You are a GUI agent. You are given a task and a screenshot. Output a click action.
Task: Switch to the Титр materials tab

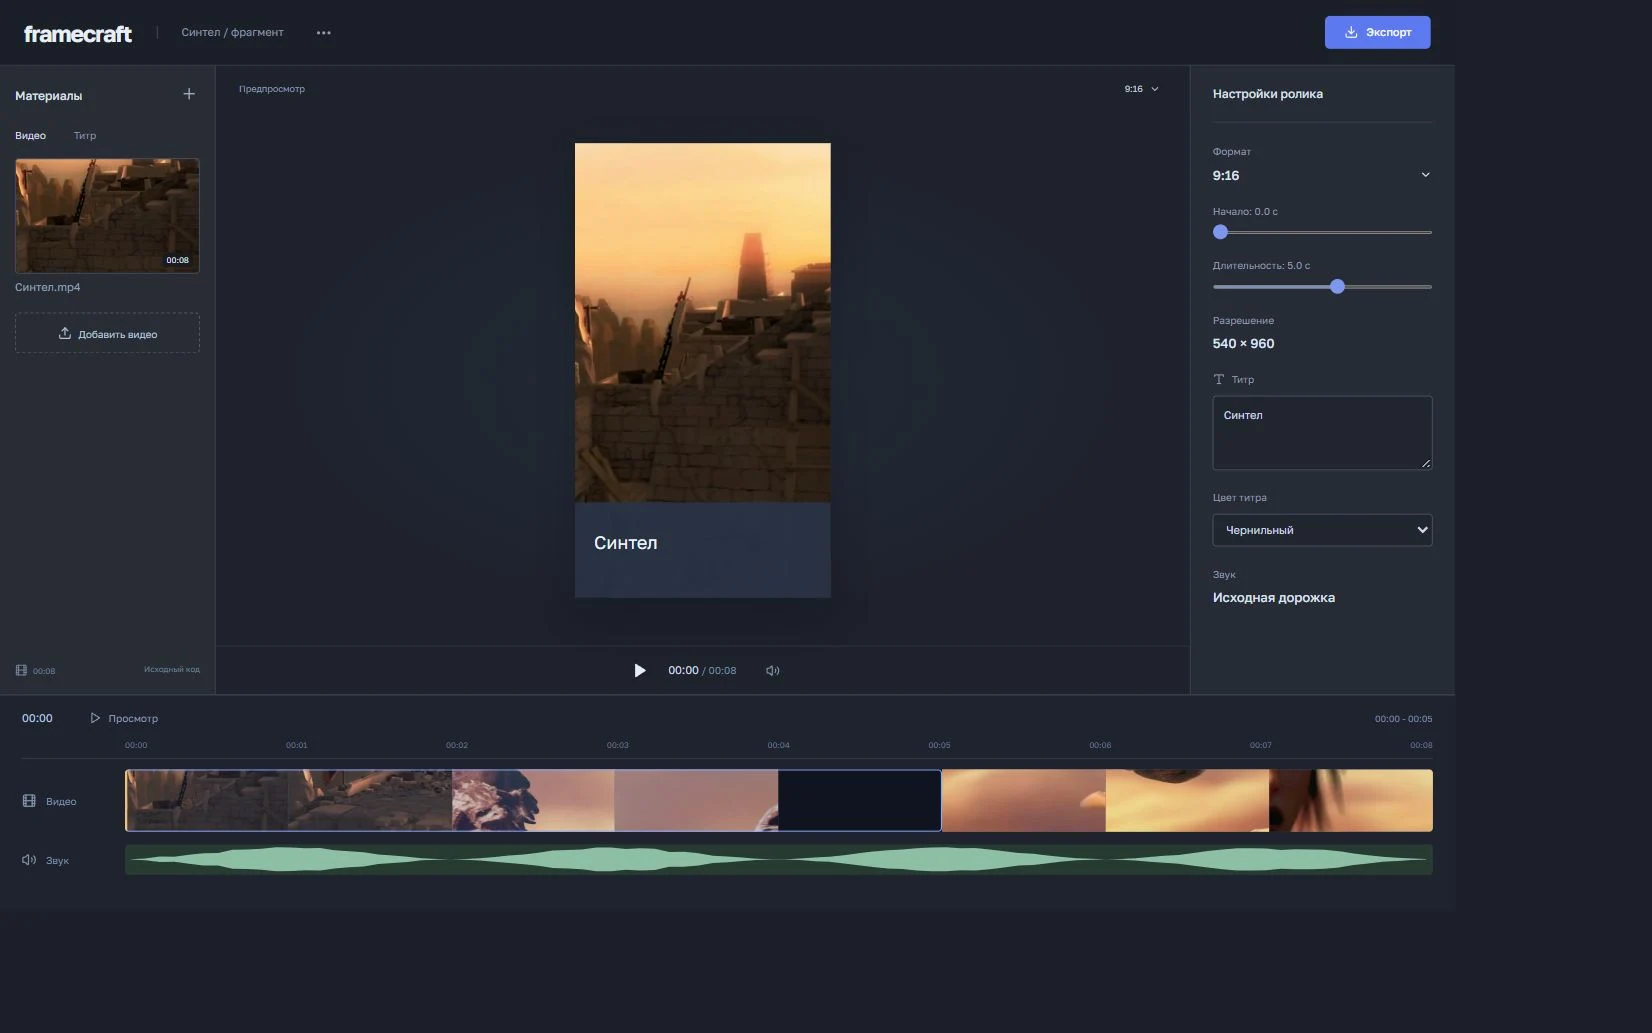(85, 135)
